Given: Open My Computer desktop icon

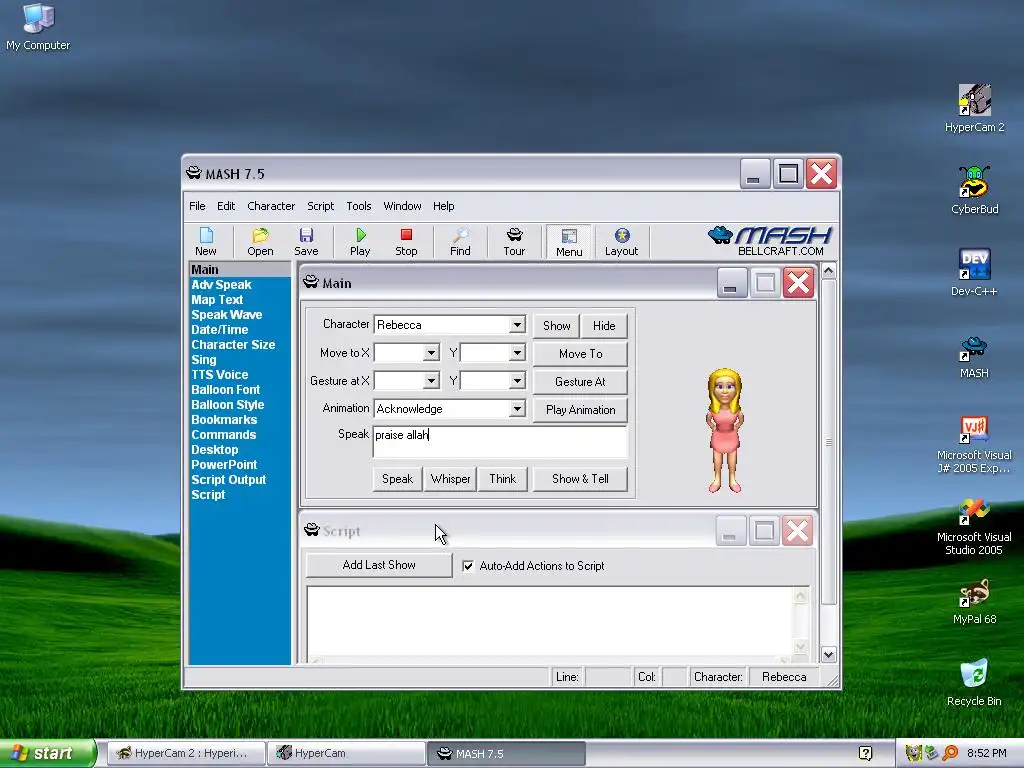Looking at the screenshot, I should point(38,27).
